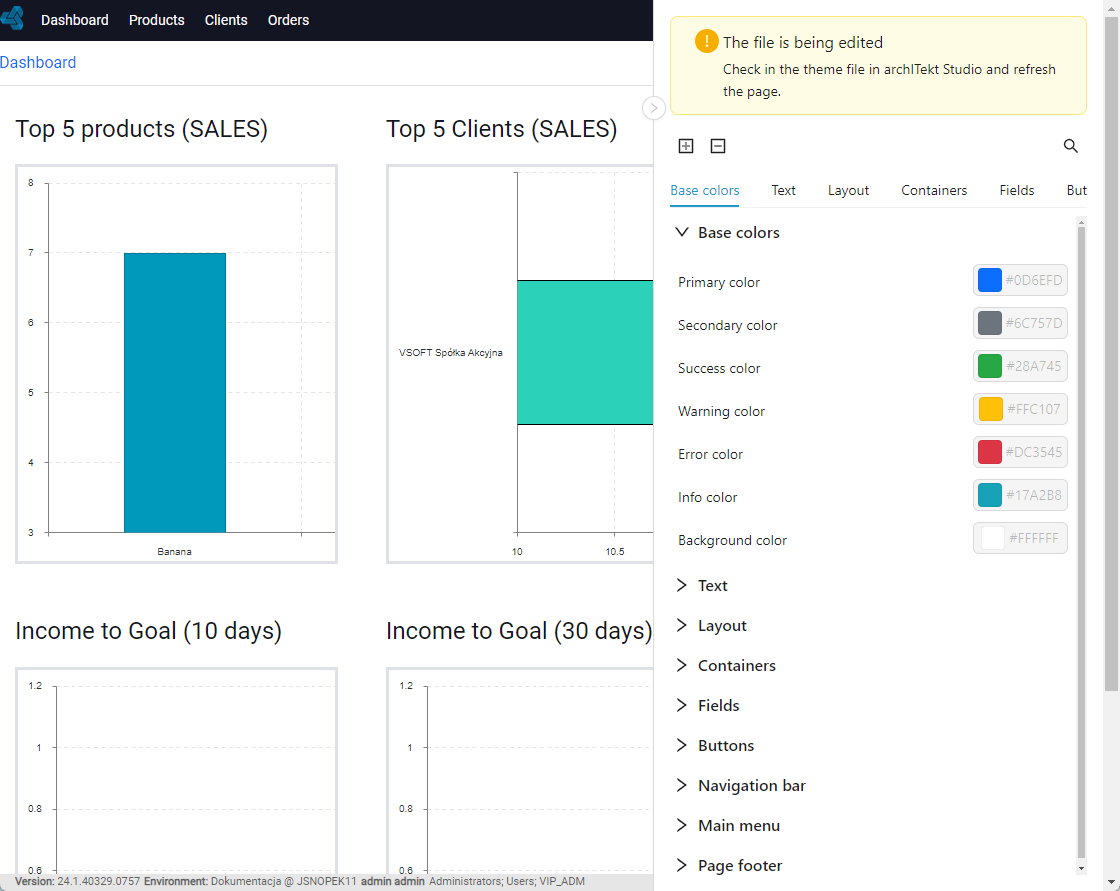Pick the Info color swatch
Viewport: 1120px width, 891px height.
(989, 494)
